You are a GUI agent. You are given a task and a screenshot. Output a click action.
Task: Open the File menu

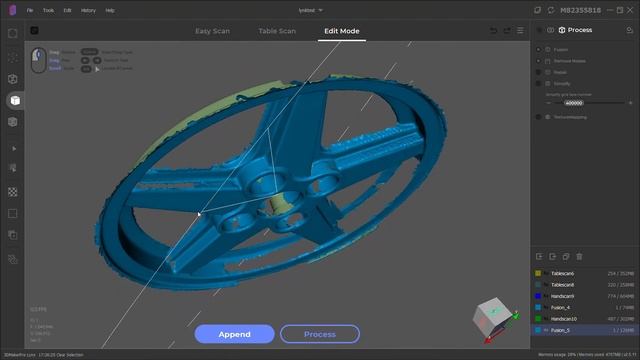pyautogui.click(x=30, y=10)
